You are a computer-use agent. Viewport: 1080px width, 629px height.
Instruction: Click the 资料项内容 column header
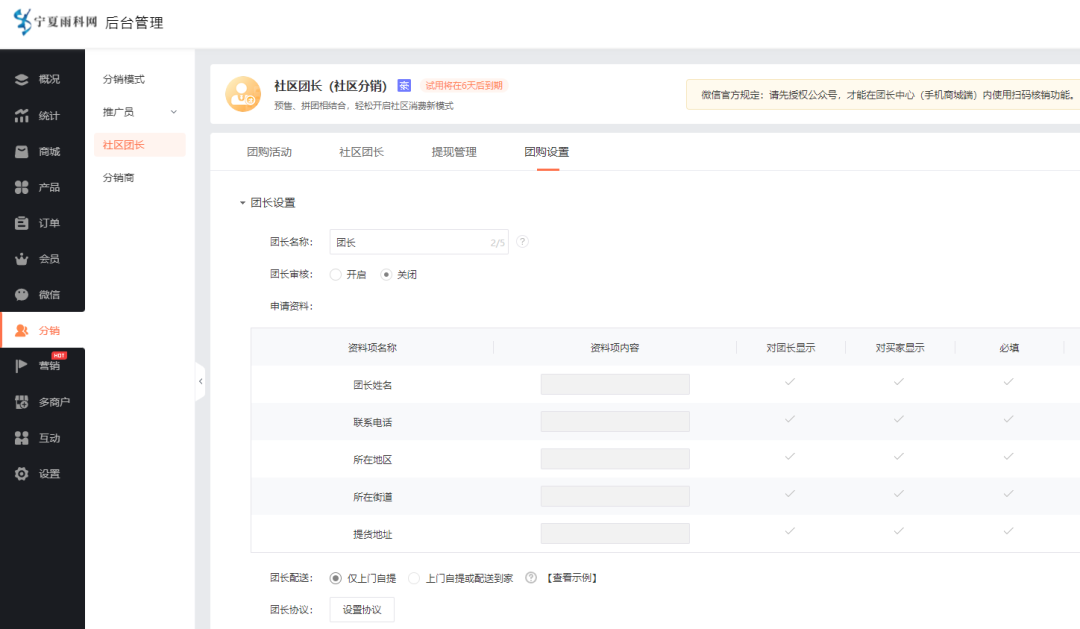pos(615,348)
